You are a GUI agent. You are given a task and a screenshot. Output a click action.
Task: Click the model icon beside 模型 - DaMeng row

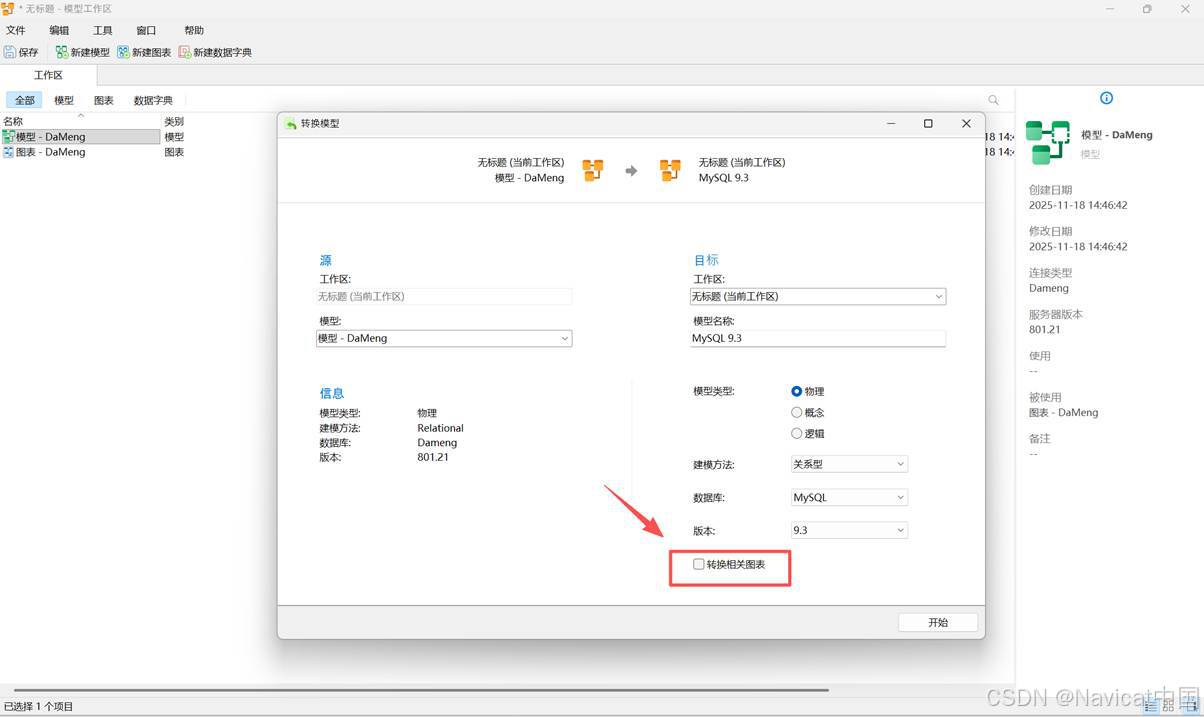tap(9, 137)
